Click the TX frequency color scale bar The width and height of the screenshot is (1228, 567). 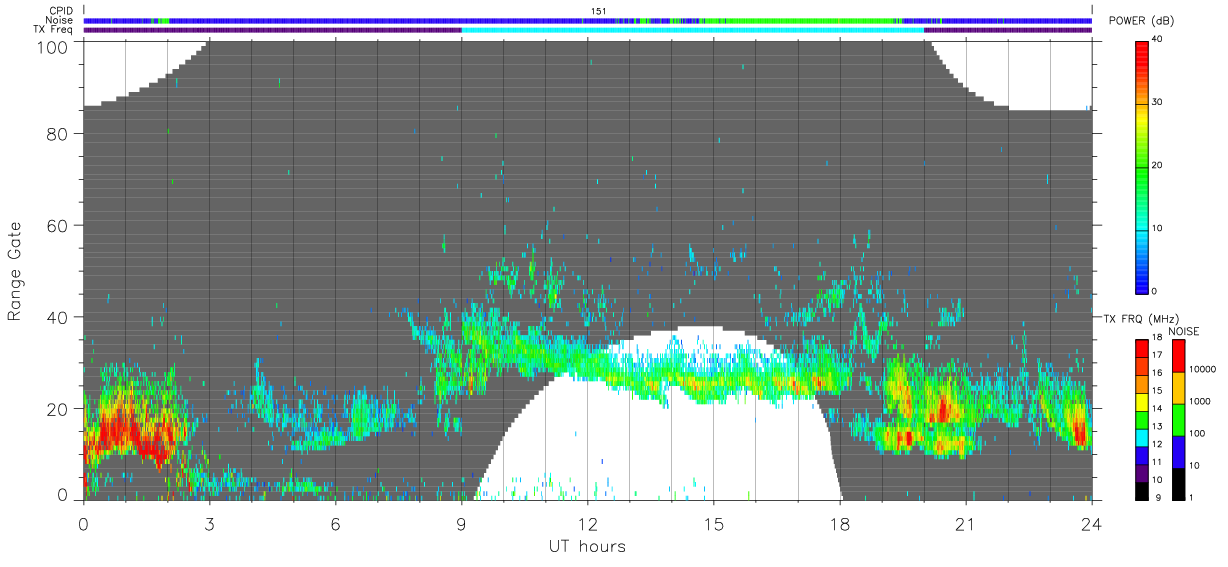[x=1144, y=419]
